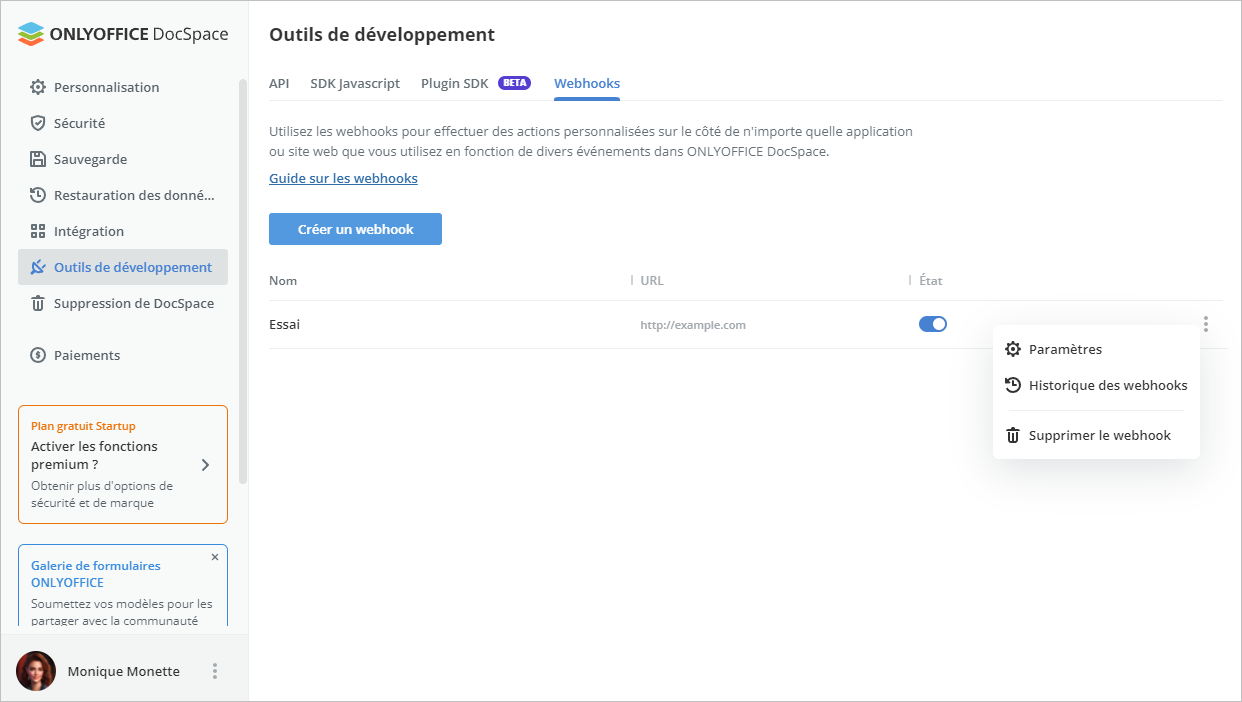Click the trash icon beside Supprimer le webhook
The image size is (1242, 702).
coord(1013,435)
